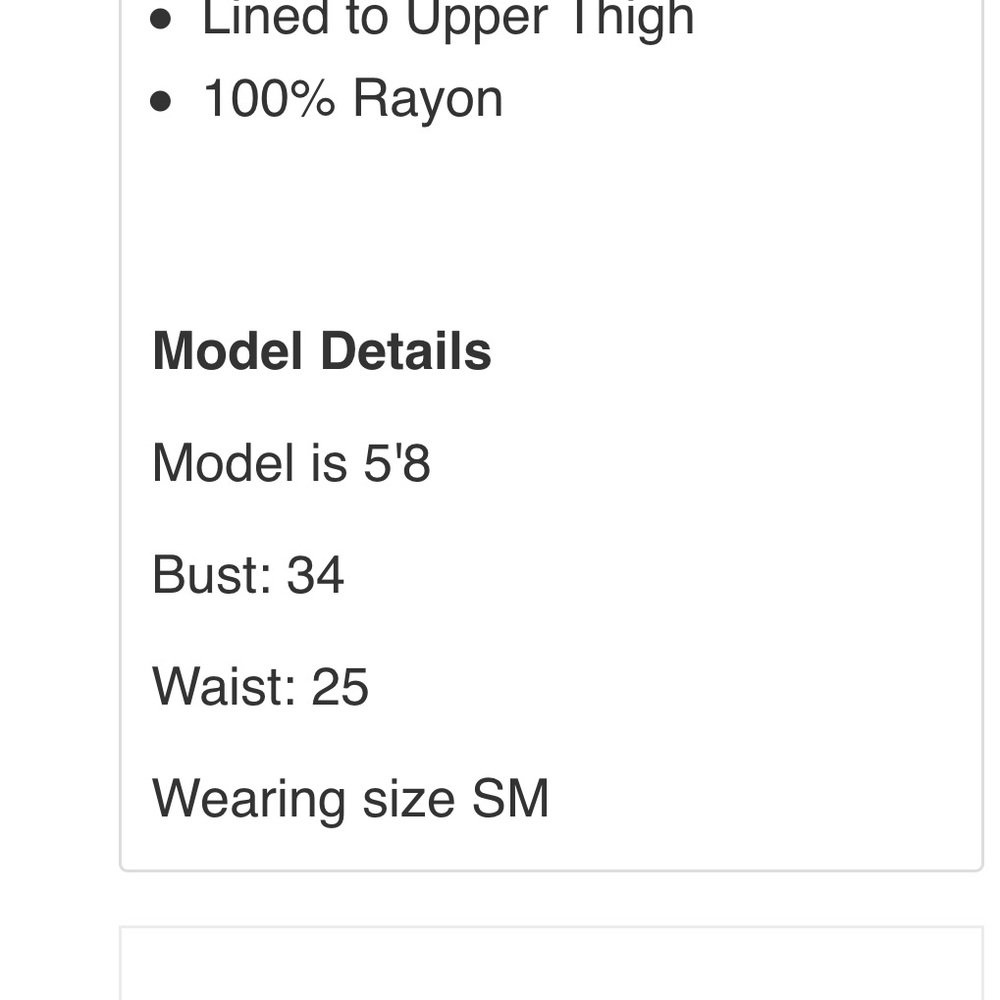Viewport: 1000px width, 1000px height.
Task: Click the 'Lined to Upper Thigh' bullet text
Action: 447,18
